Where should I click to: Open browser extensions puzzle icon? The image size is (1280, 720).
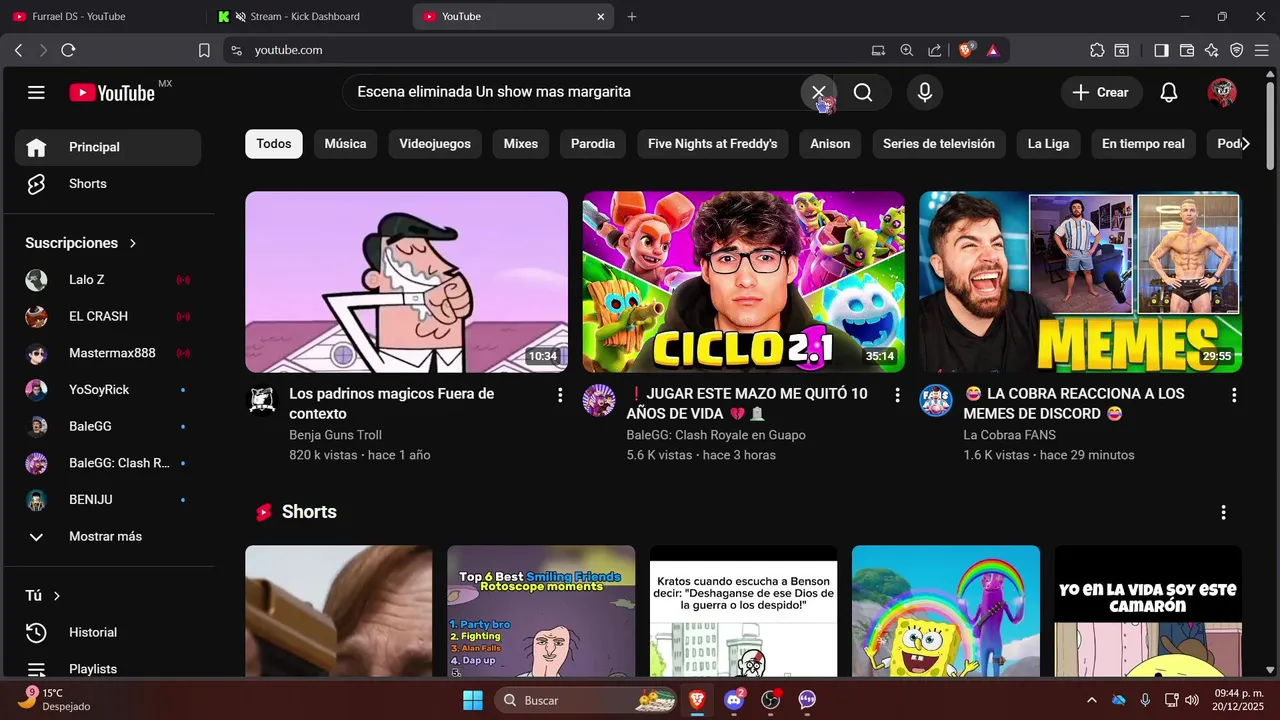point(1097,50)
